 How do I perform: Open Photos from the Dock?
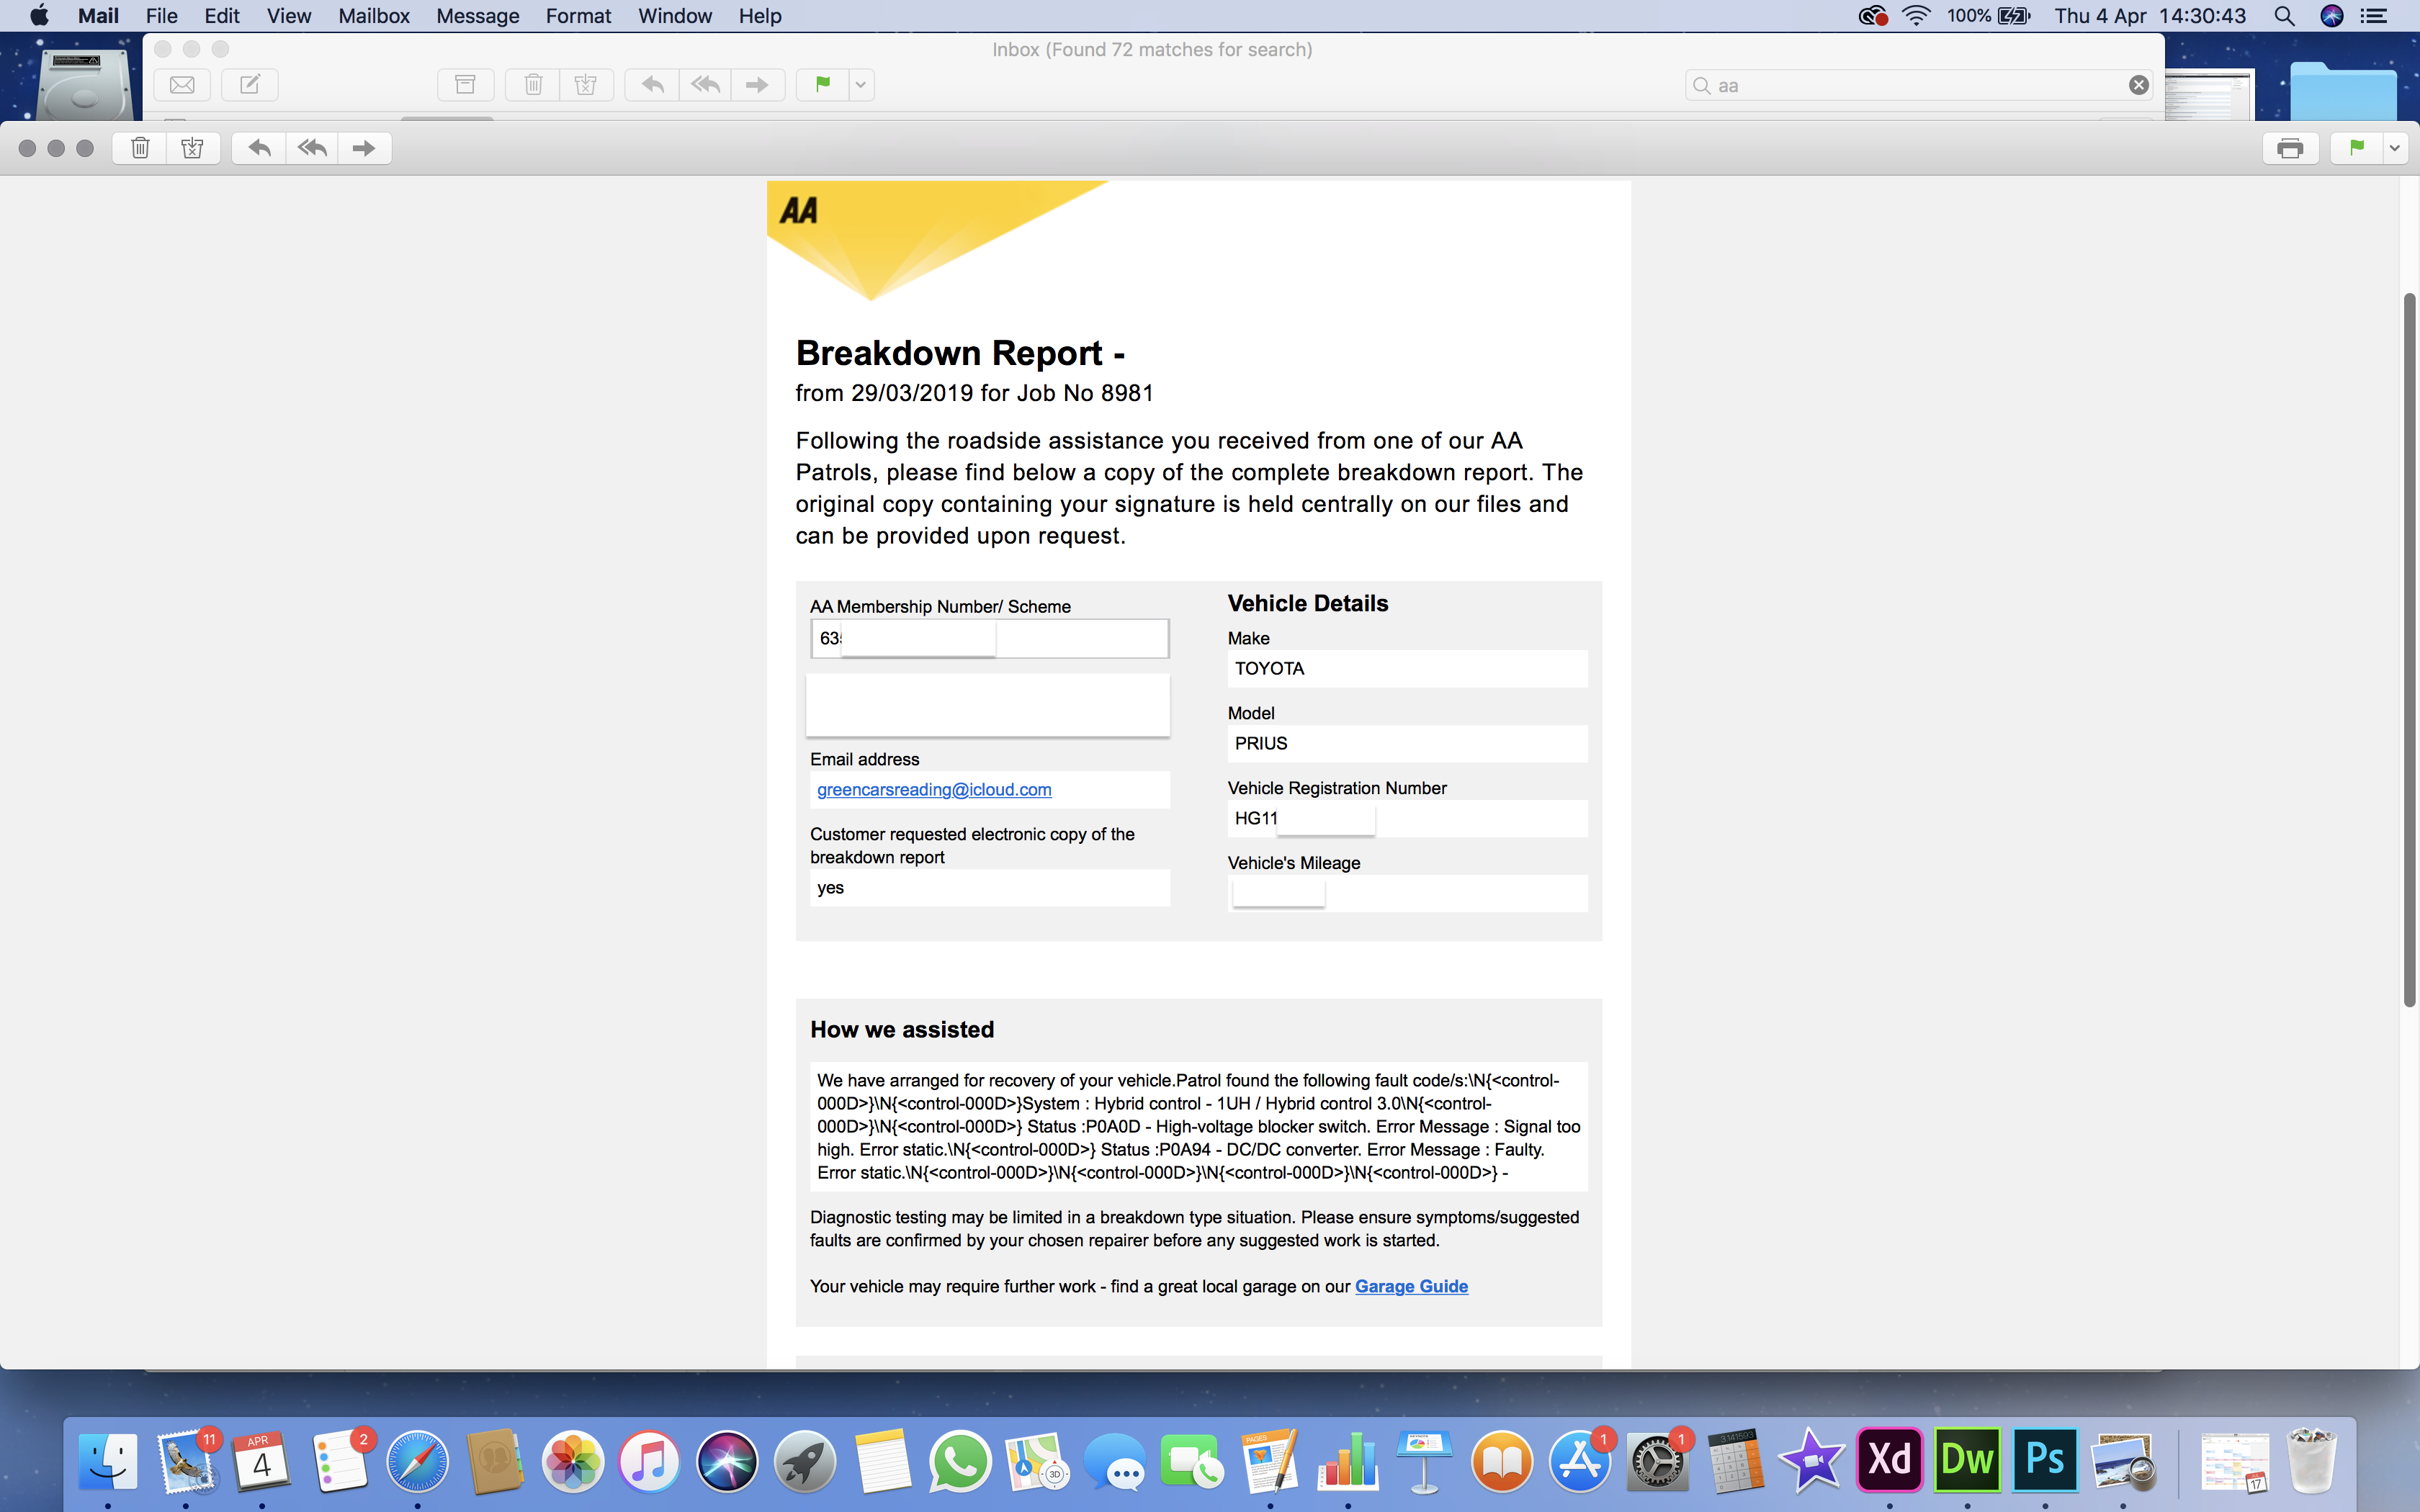[573, 1461]
